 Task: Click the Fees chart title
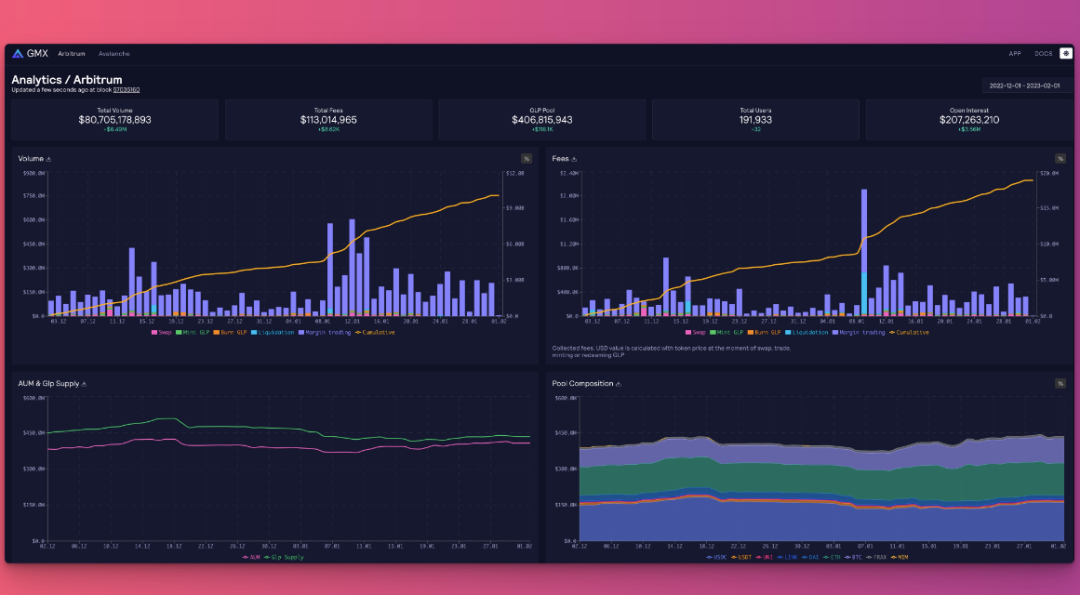click(x=560, y=159)
